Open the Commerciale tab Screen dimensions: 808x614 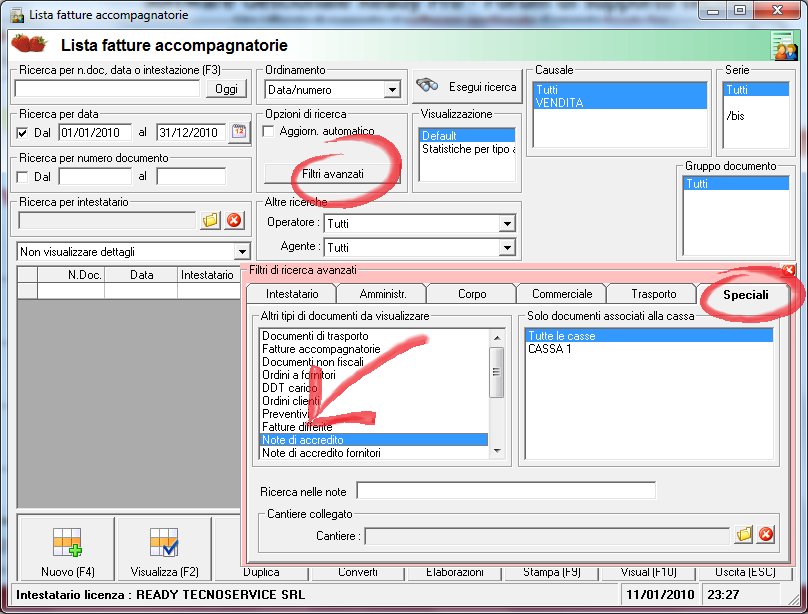(562, 294)
